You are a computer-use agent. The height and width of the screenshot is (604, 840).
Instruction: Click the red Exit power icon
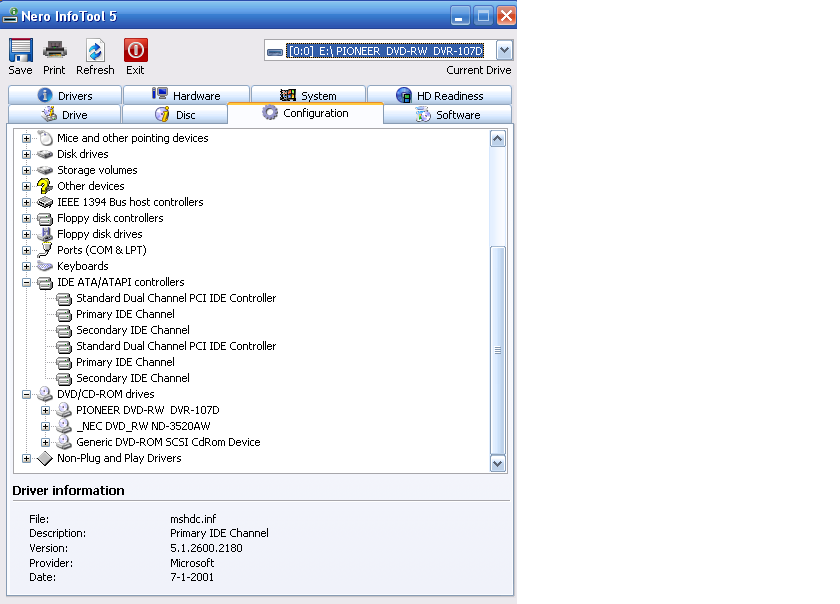136,50
